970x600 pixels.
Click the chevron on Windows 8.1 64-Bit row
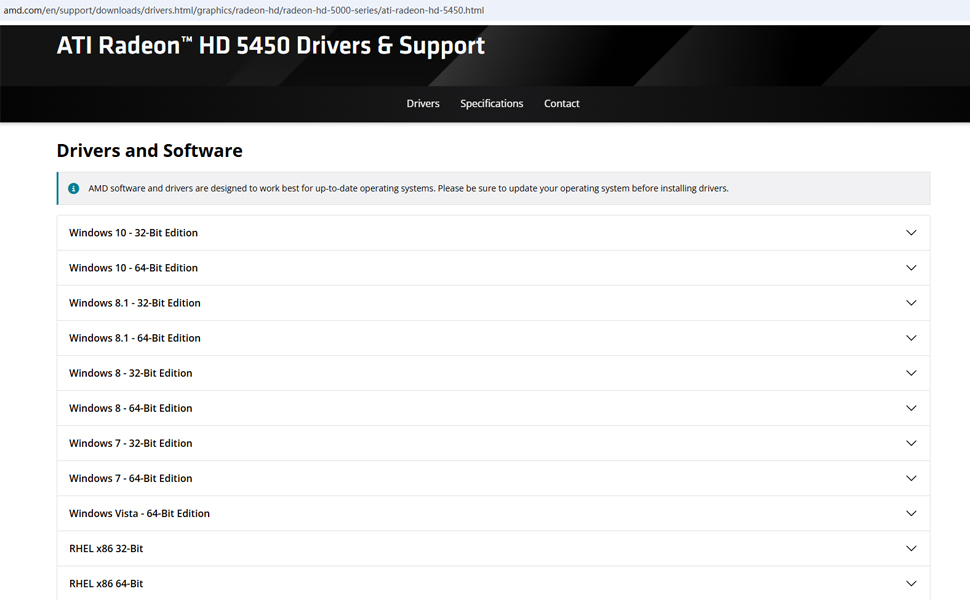(x=910, y=338)
